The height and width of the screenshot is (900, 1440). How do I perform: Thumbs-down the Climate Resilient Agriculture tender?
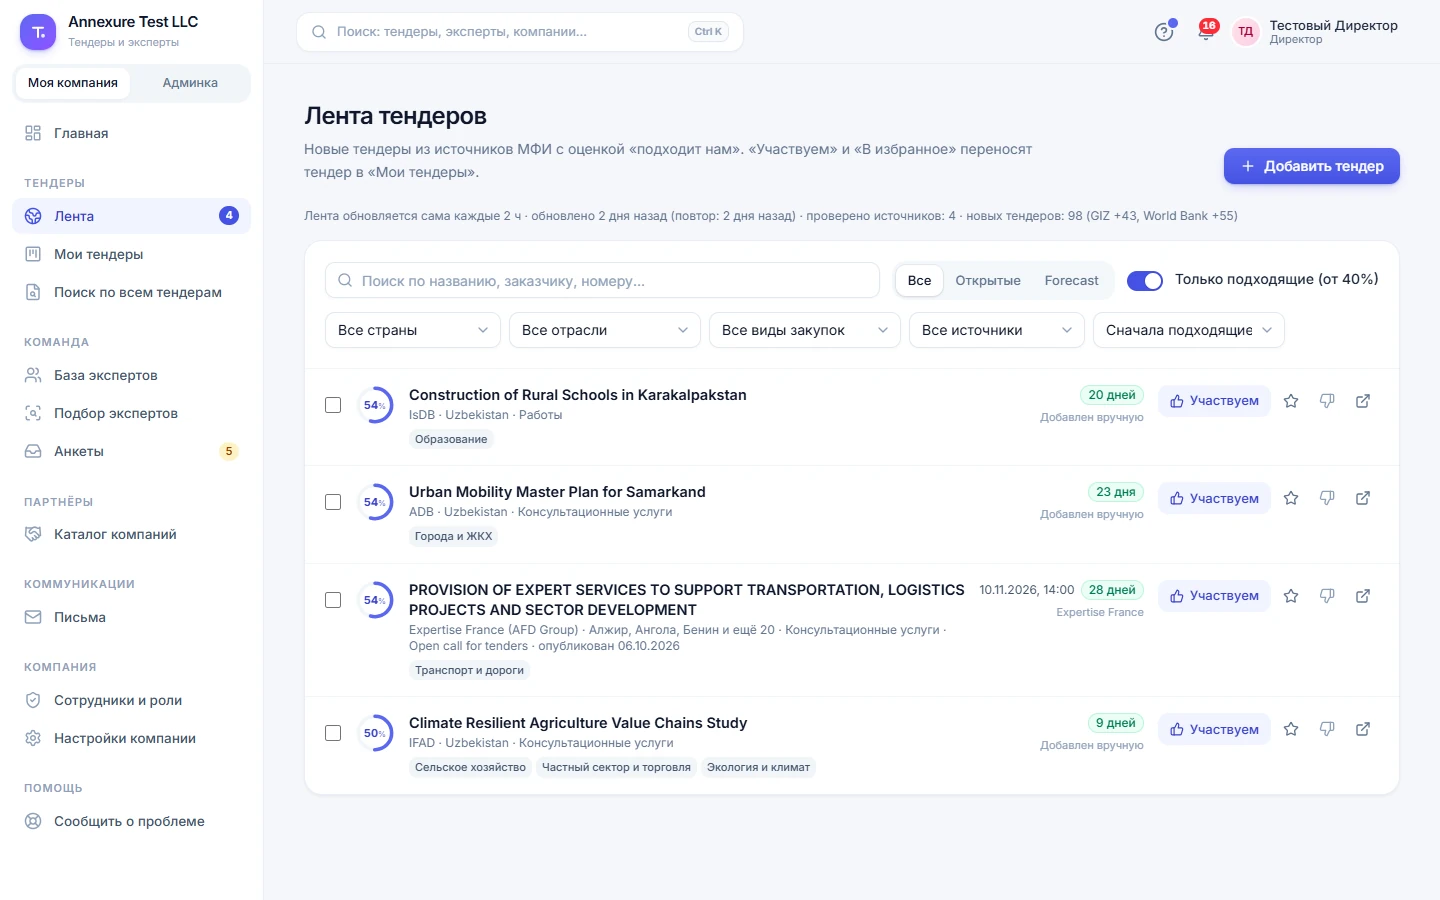1327,729
